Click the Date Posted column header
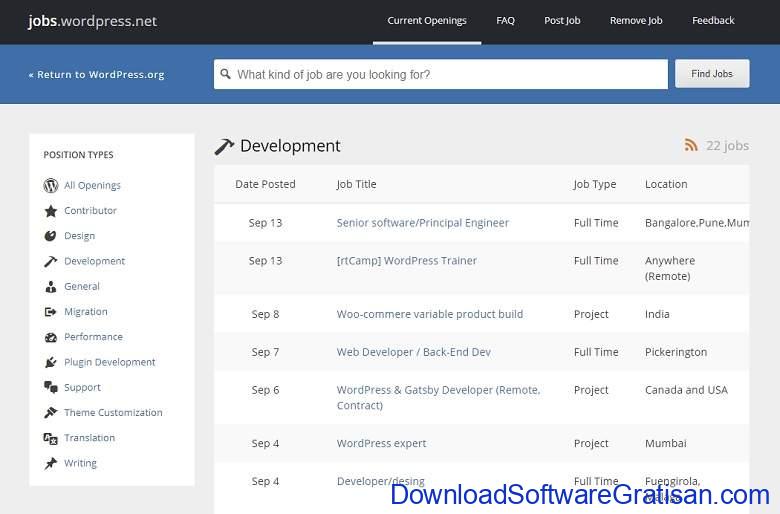The width and height of the screenshot is (780, 514). [x=265, y=184]
